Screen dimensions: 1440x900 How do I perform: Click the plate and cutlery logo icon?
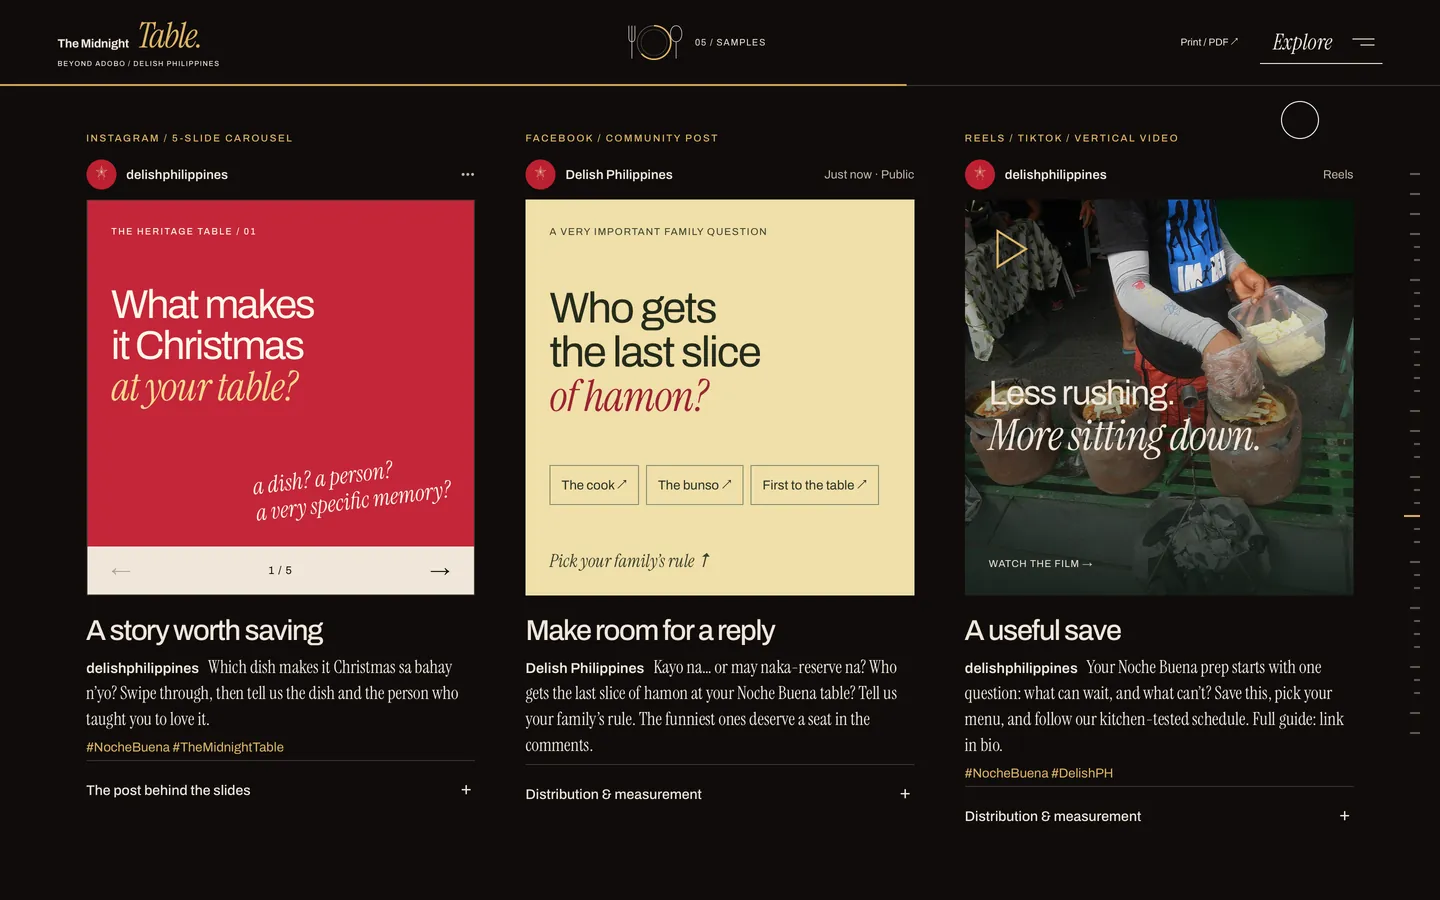(655, 42)
